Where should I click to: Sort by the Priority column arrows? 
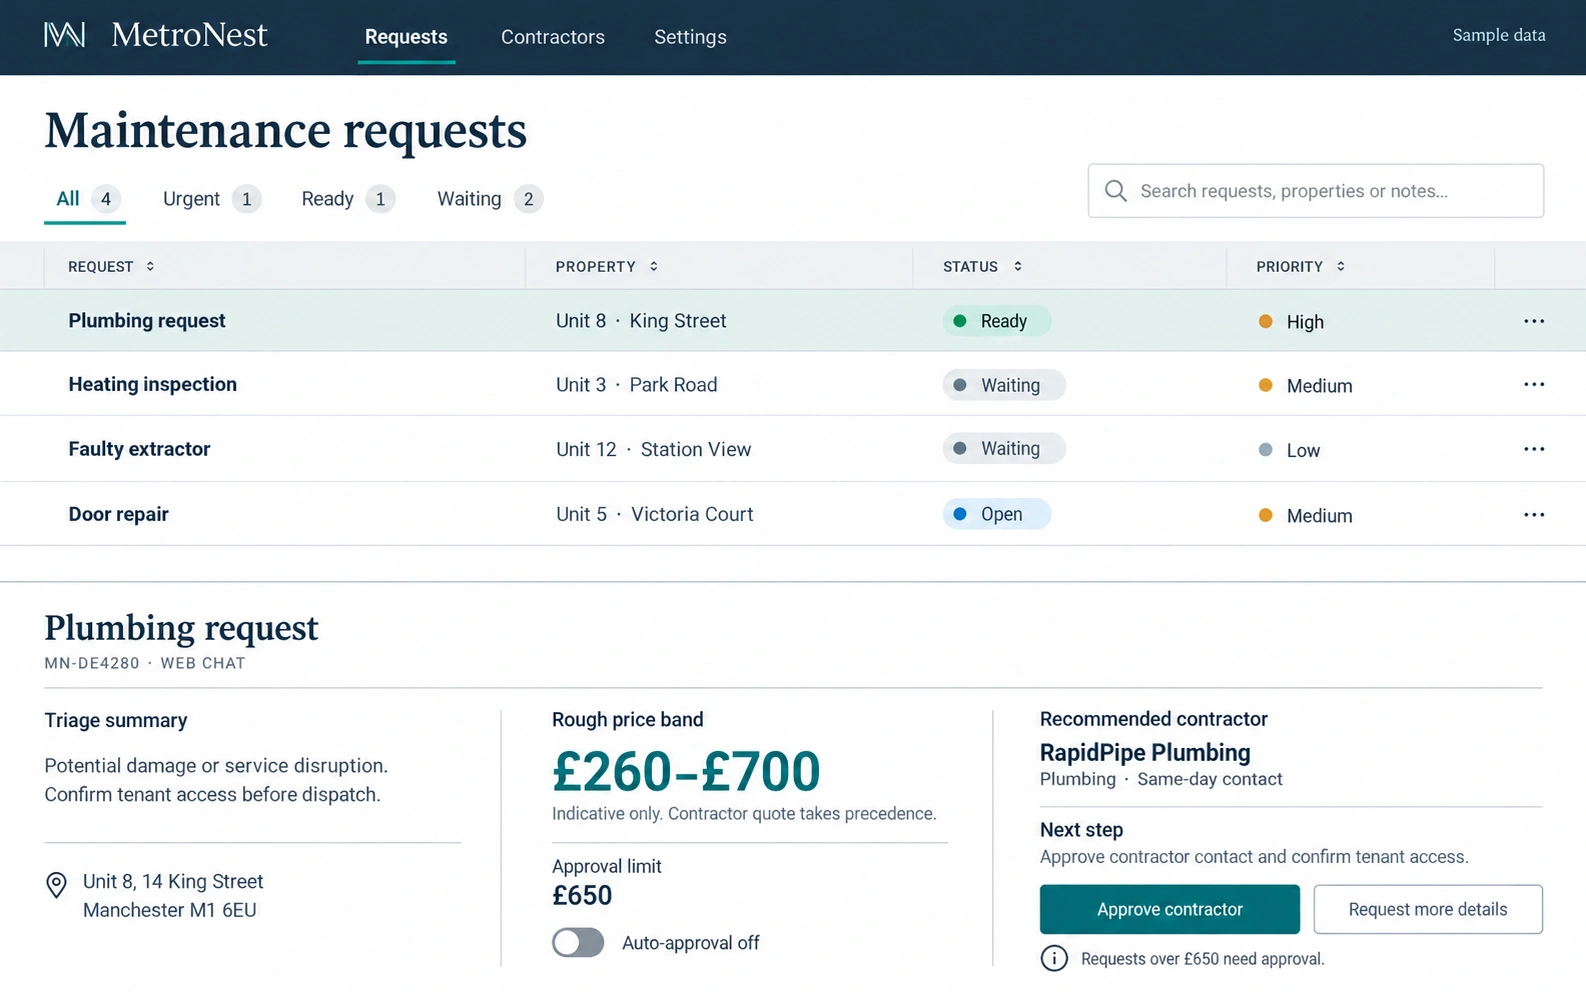pos(1341,267)
